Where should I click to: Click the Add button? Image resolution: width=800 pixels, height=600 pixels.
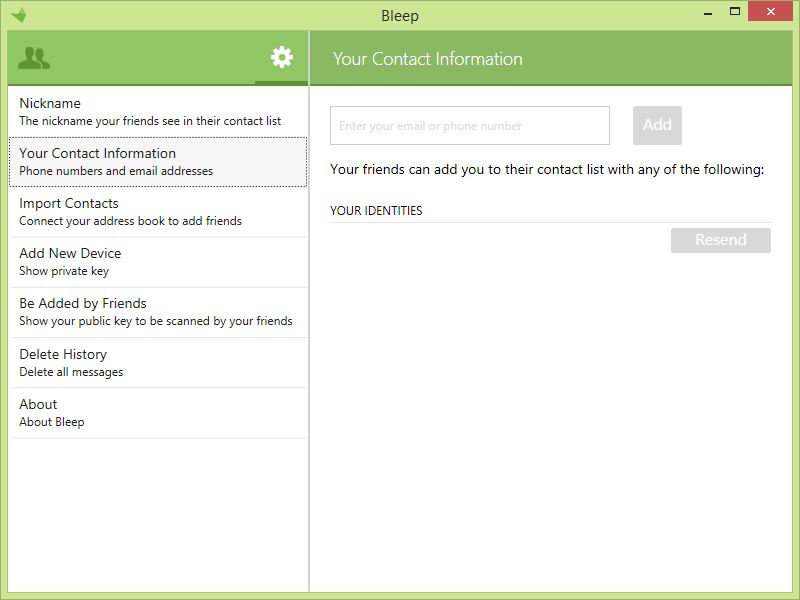coord(657,125)
